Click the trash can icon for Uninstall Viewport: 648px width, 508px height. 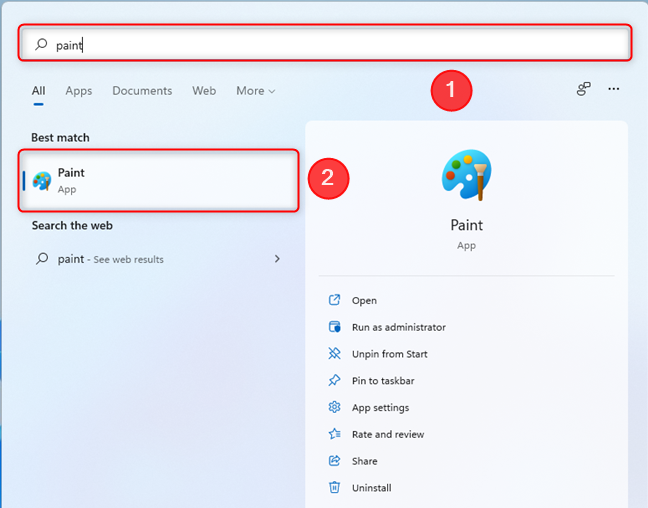334,487
